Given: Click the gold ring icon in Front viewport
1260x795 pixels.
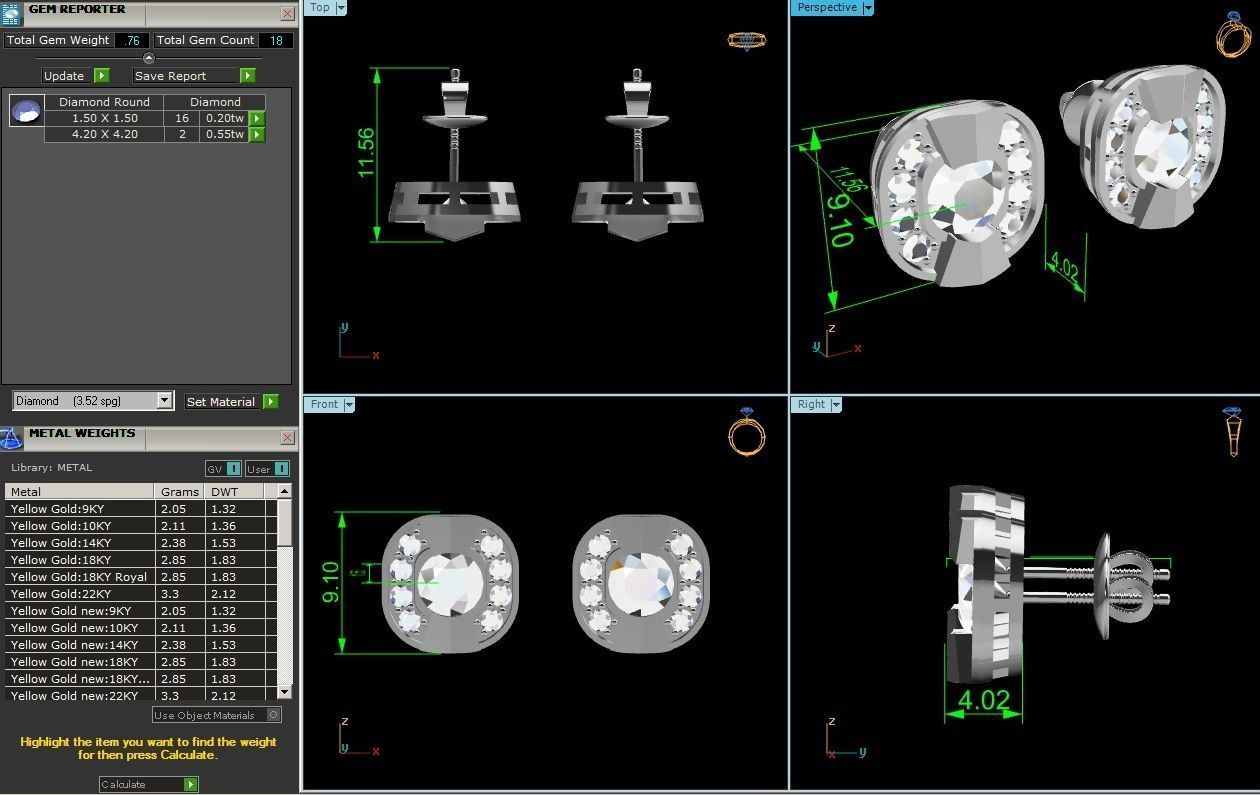Looking at the screenshot, I should point(746,432).
